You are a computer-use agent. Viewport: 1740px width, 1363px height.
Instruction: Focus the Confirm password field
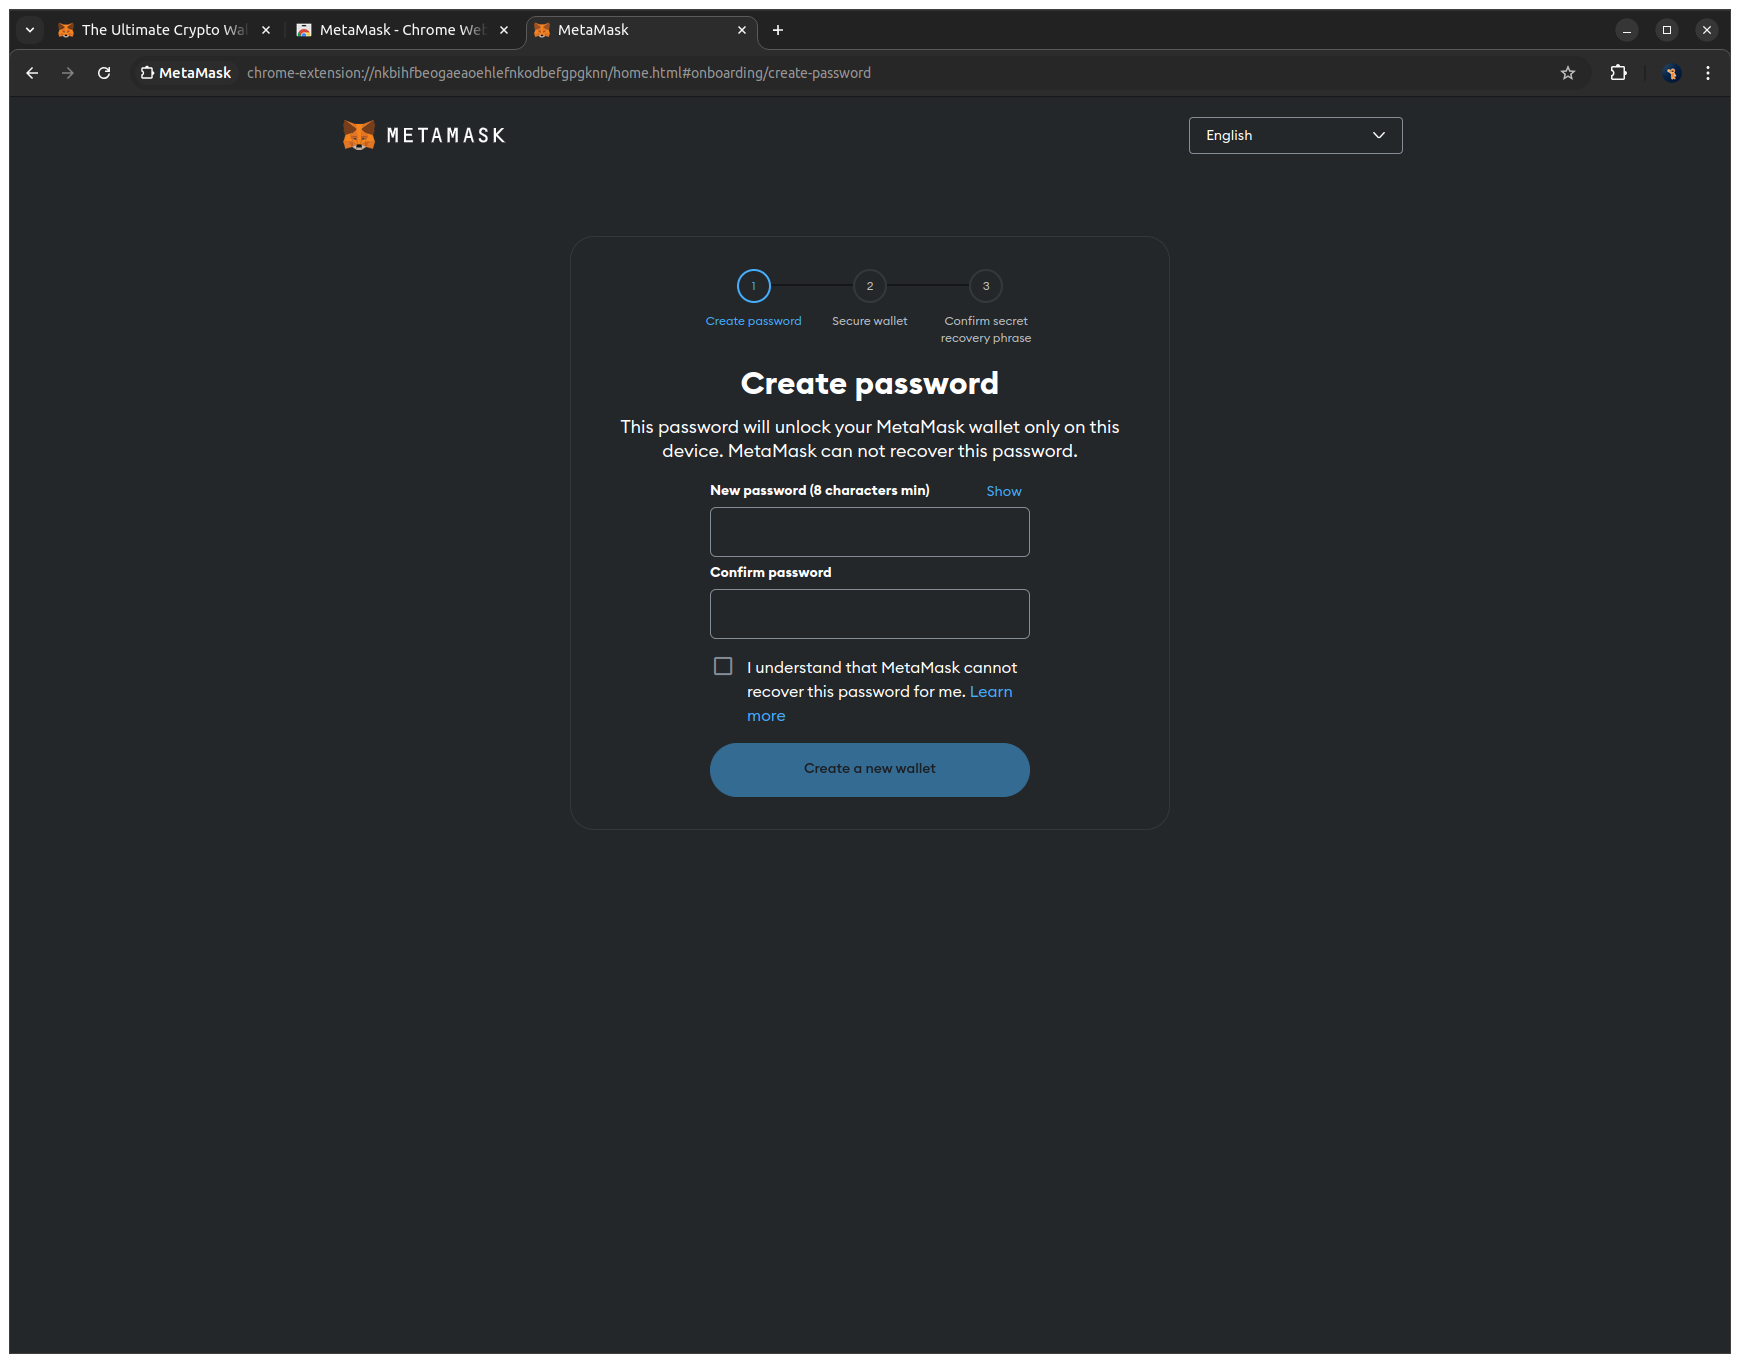click(x=870, y=614)
